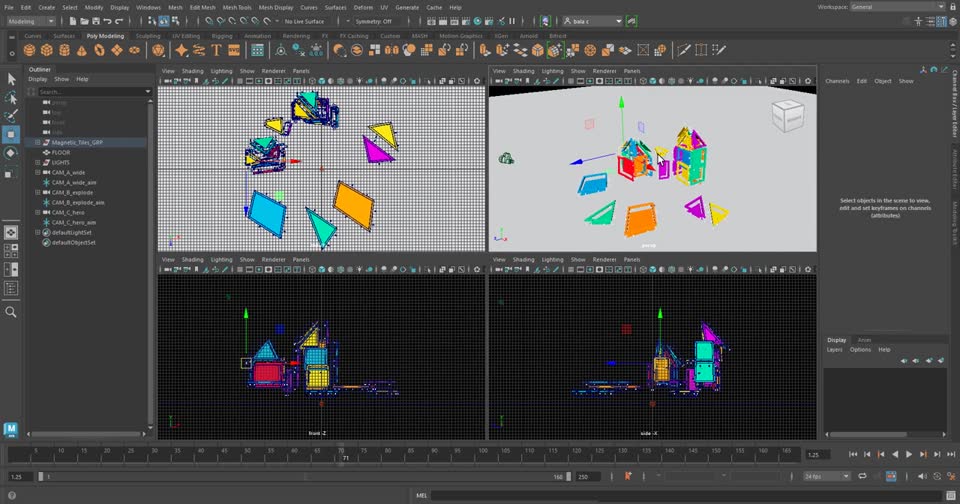
Task: Open the Mesh Tools menu
Action: 237,7
